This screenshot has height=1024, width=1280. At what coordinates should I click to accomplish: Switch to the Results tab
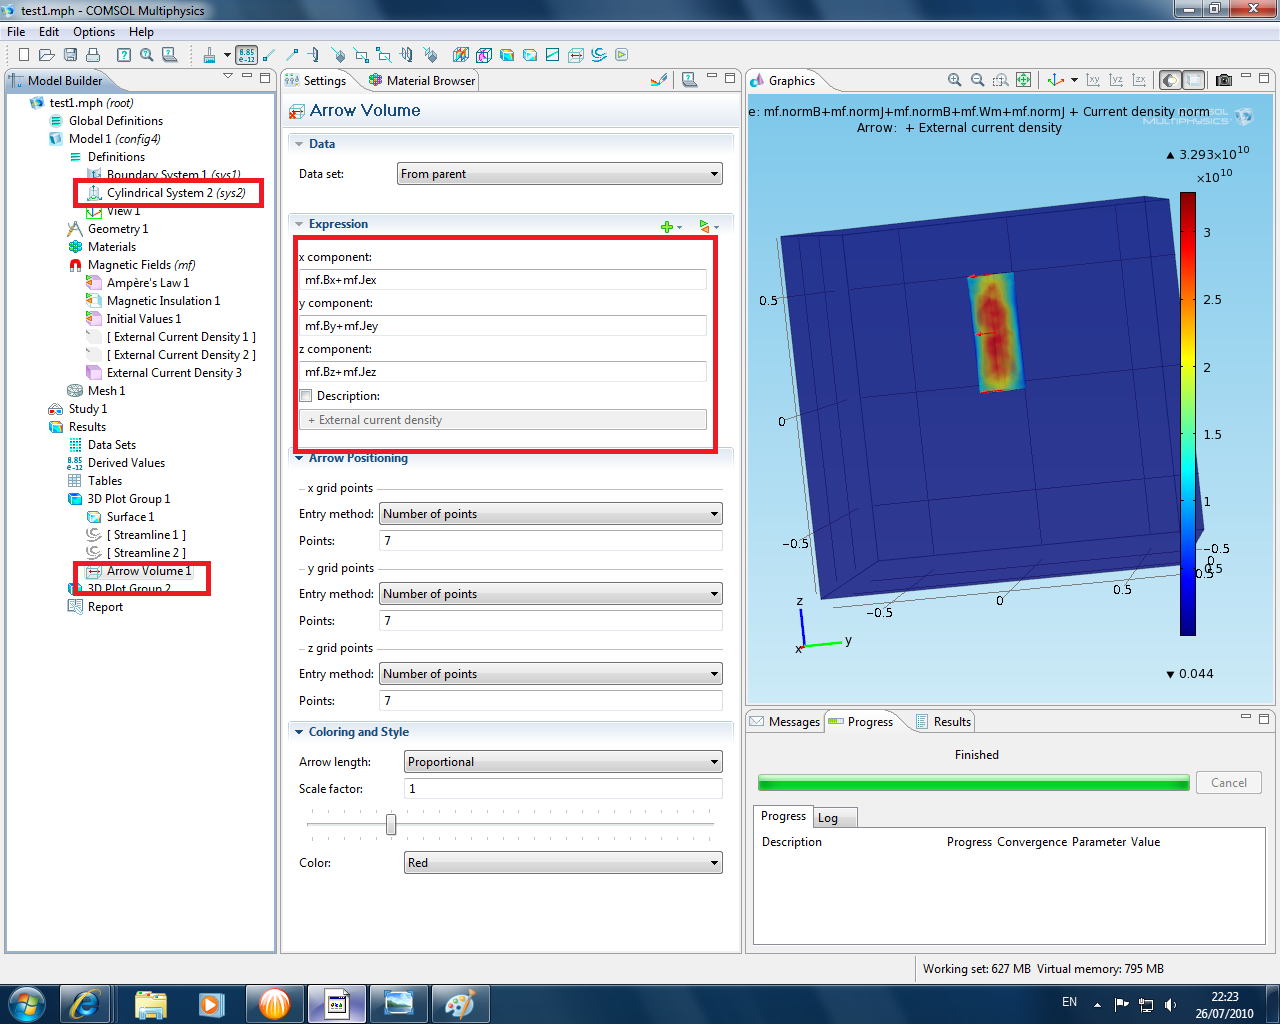tap(943, 722)
